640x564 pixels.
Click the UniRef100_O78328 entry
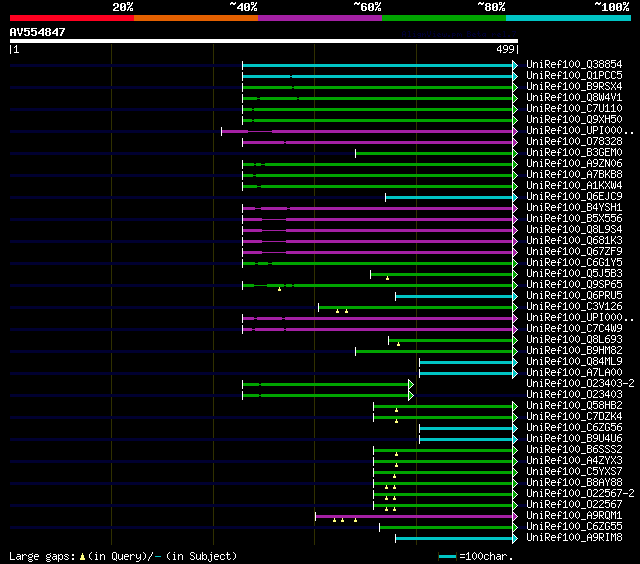[x=574, y=142]
